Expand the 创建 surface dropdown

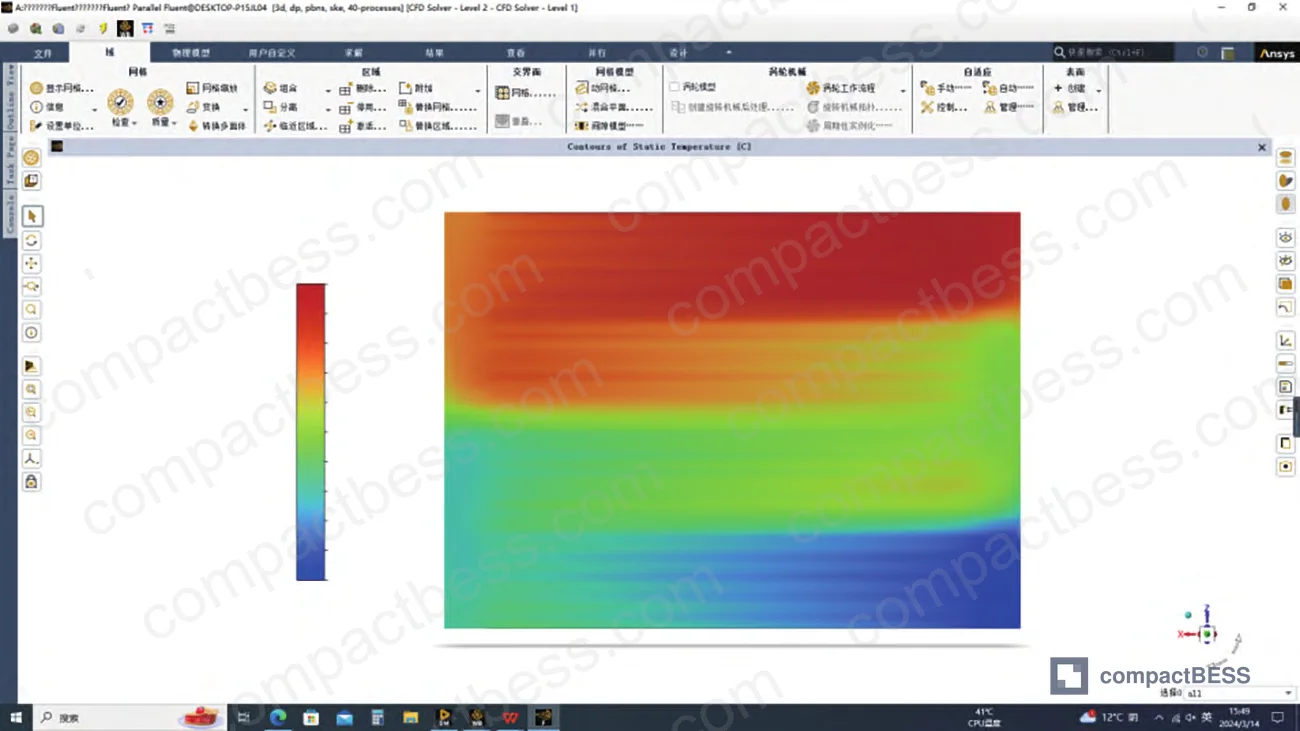pos(1099,90)
